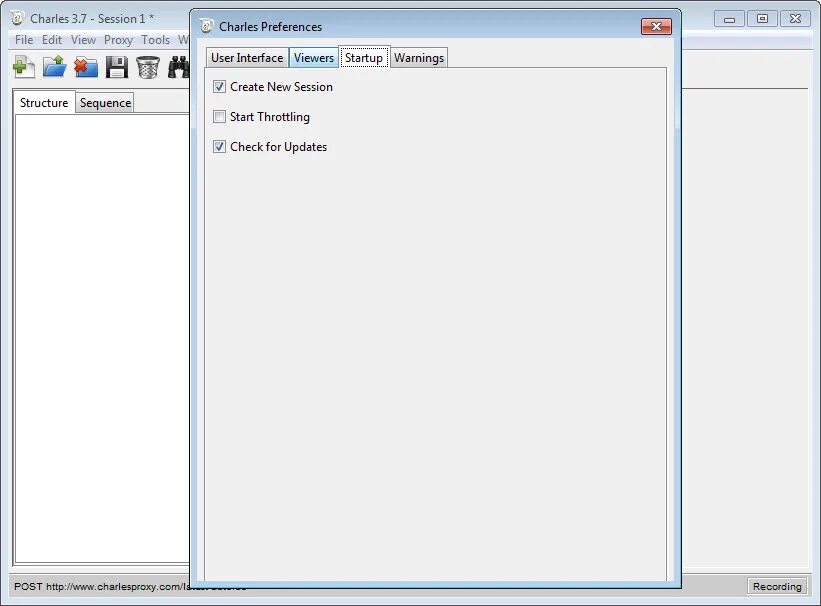Open the Edit menu
821x606 pixels.
[52, 40]
